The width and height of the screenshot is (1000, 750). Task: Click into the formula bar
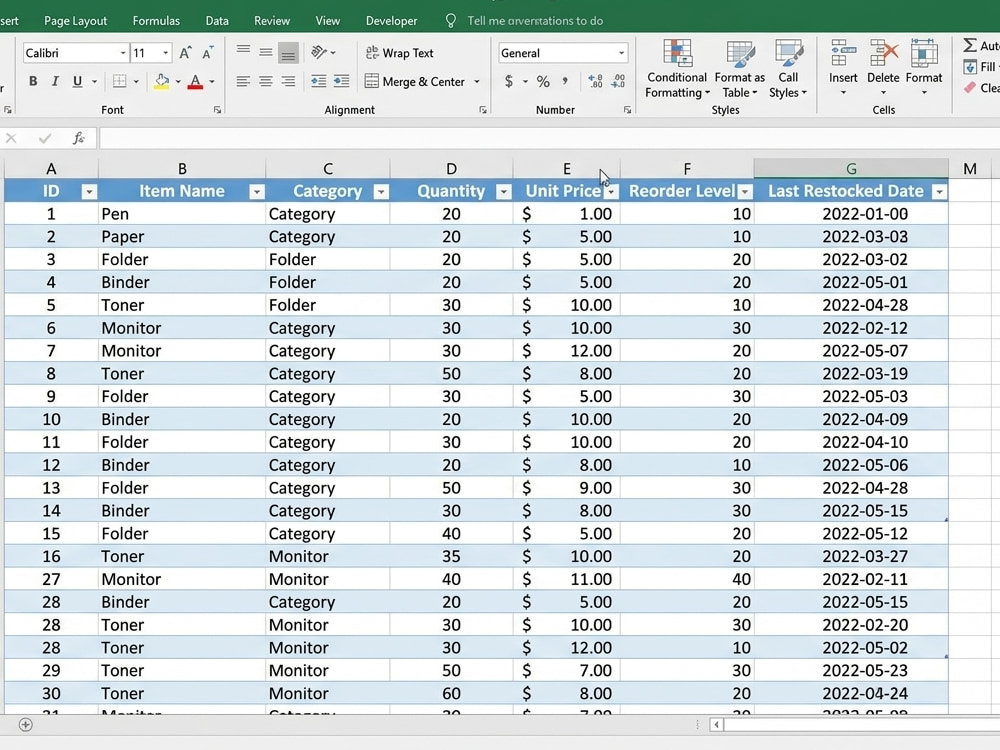click(x=548, y=138)
